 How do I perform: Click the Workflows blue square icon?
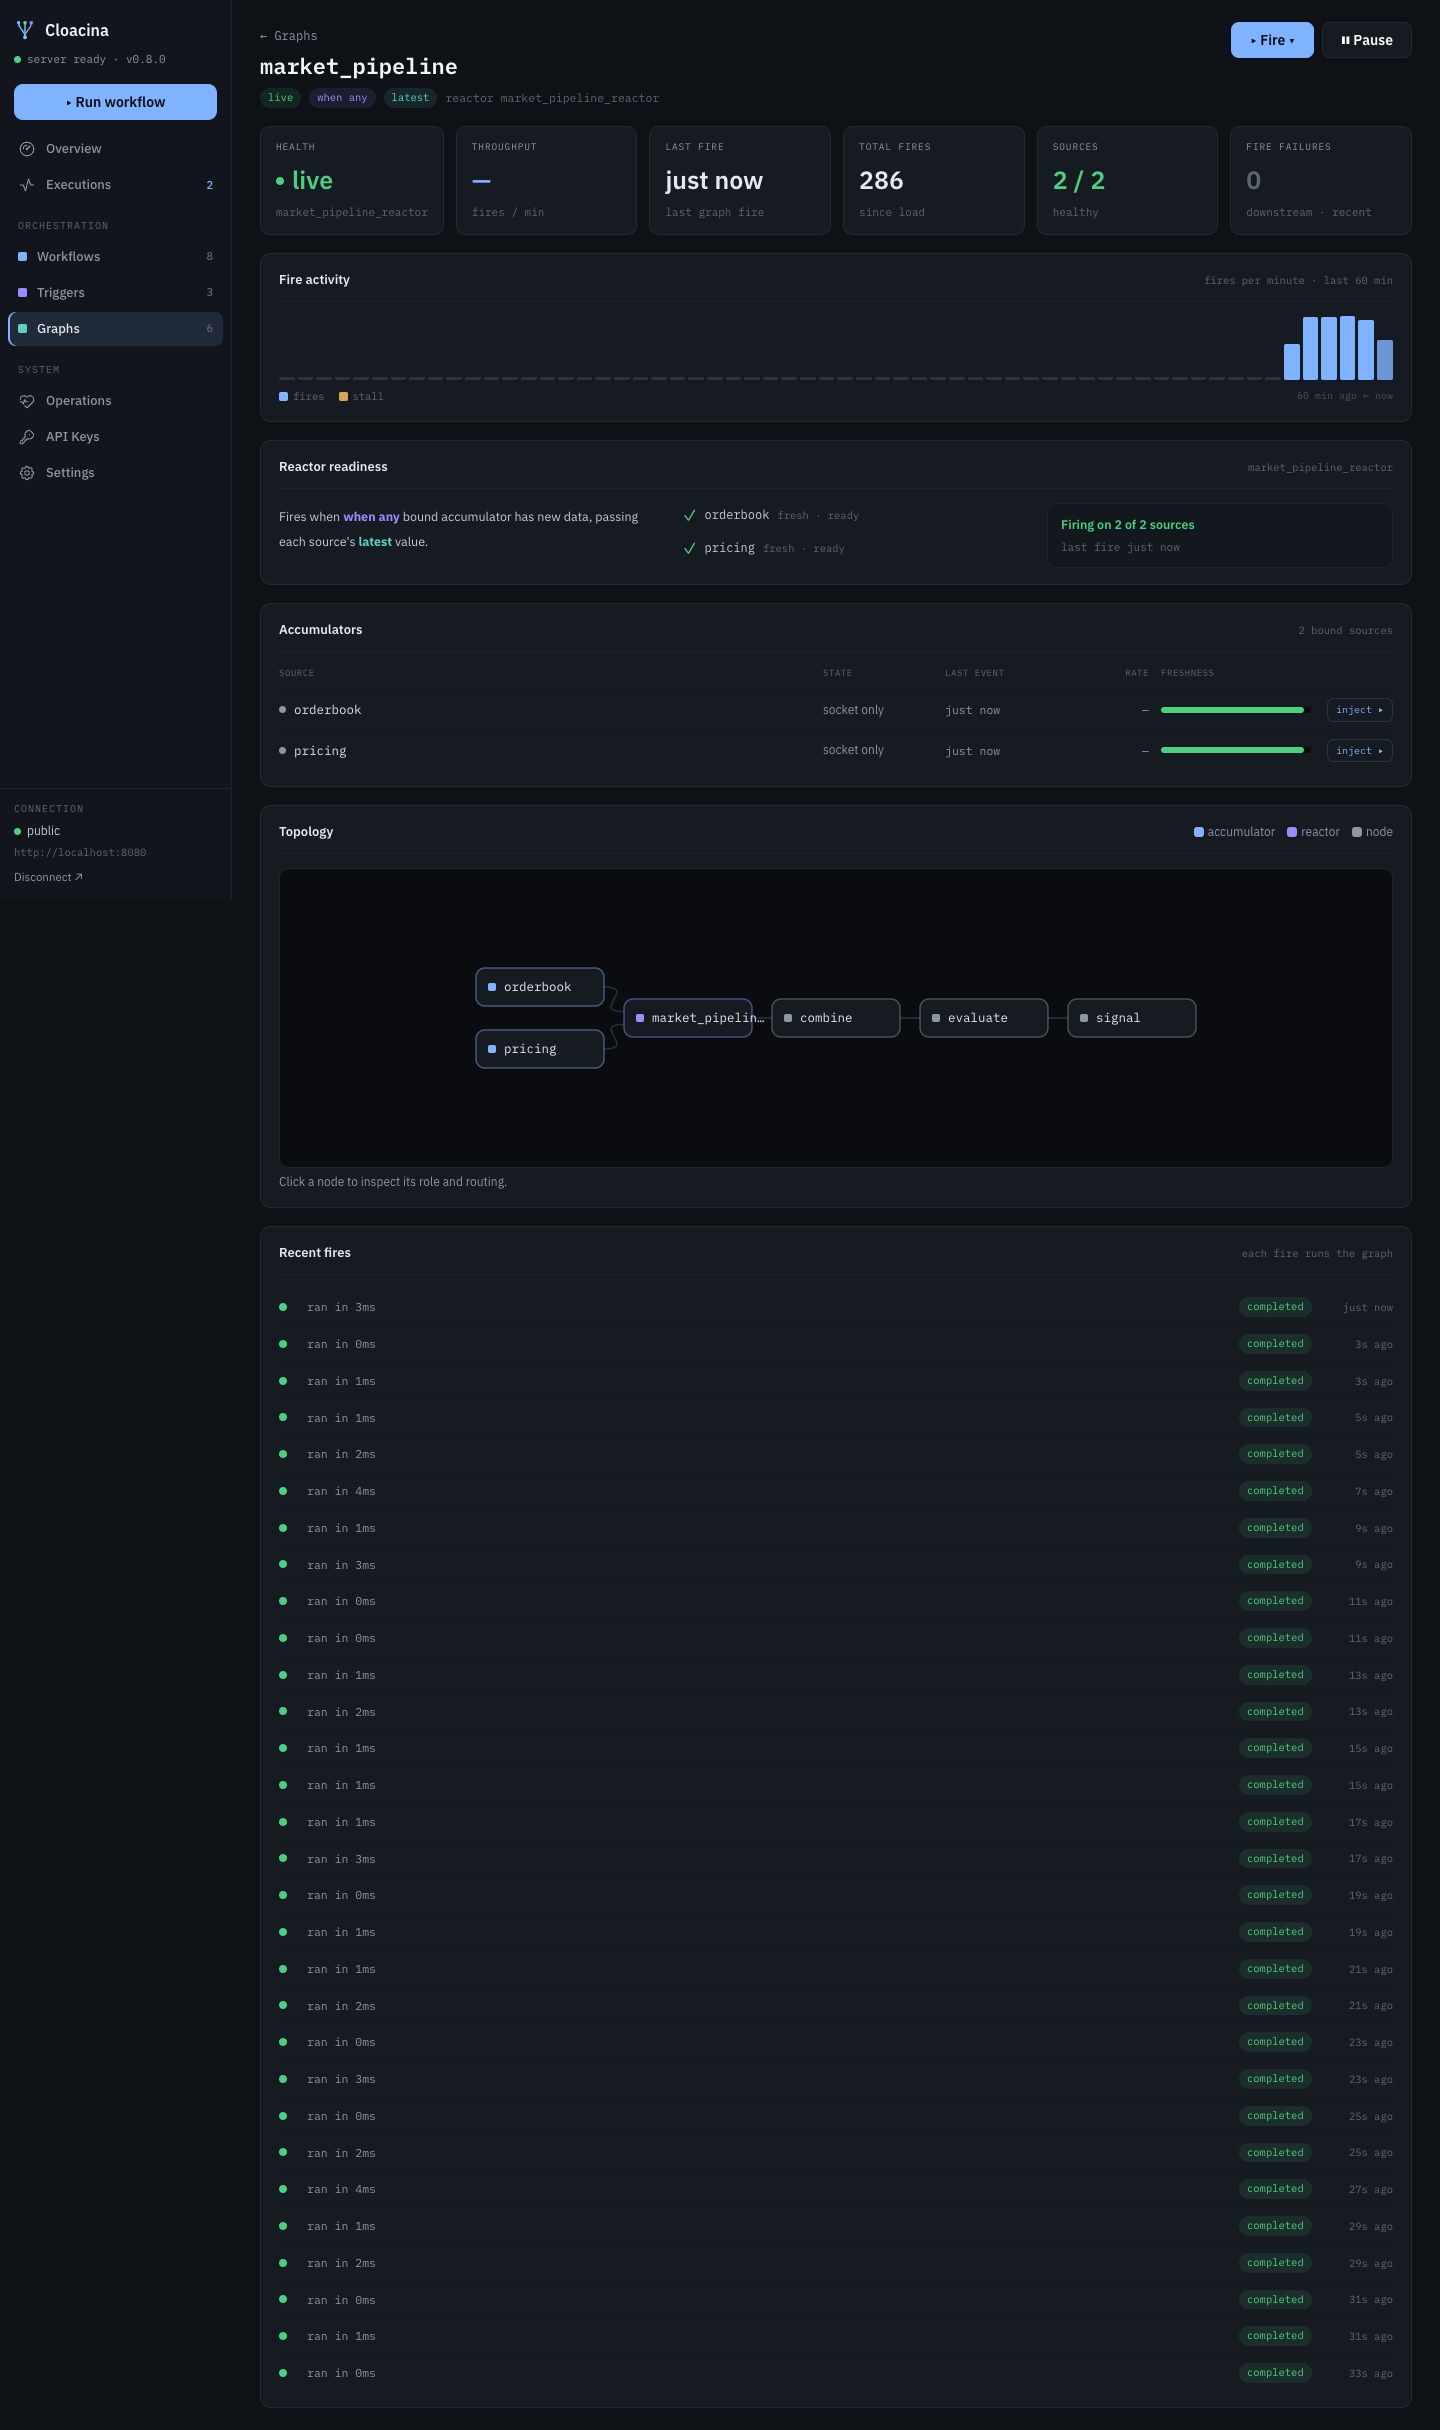pyautogui.click(x=23, y=257)
